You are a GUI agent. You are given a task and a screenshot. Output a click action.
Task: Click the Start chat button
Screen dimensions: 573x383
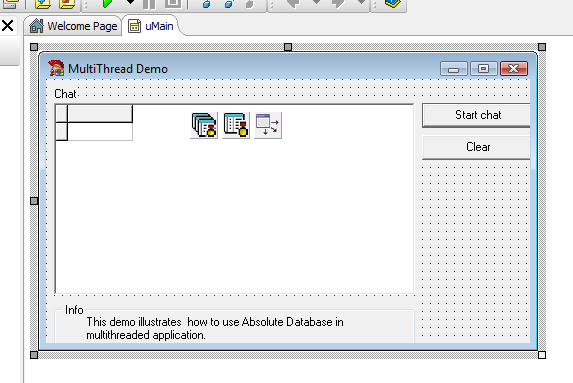(x=476, y=115)
